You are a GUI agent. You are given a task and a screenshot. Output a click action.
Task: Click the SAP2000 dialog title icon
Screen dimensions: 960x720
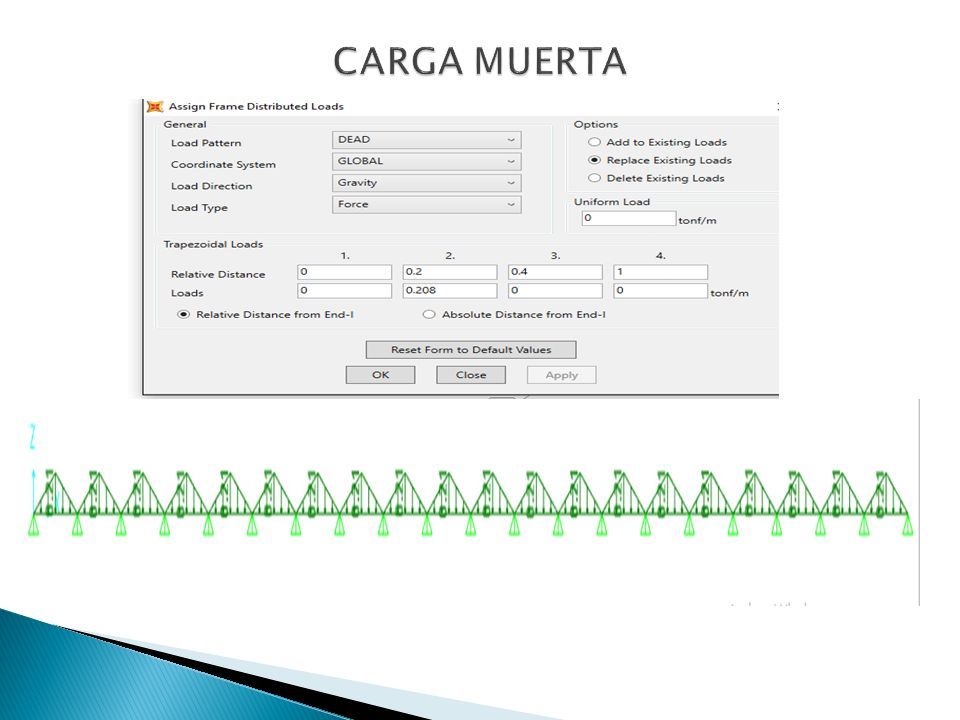(x=155, y=107)
